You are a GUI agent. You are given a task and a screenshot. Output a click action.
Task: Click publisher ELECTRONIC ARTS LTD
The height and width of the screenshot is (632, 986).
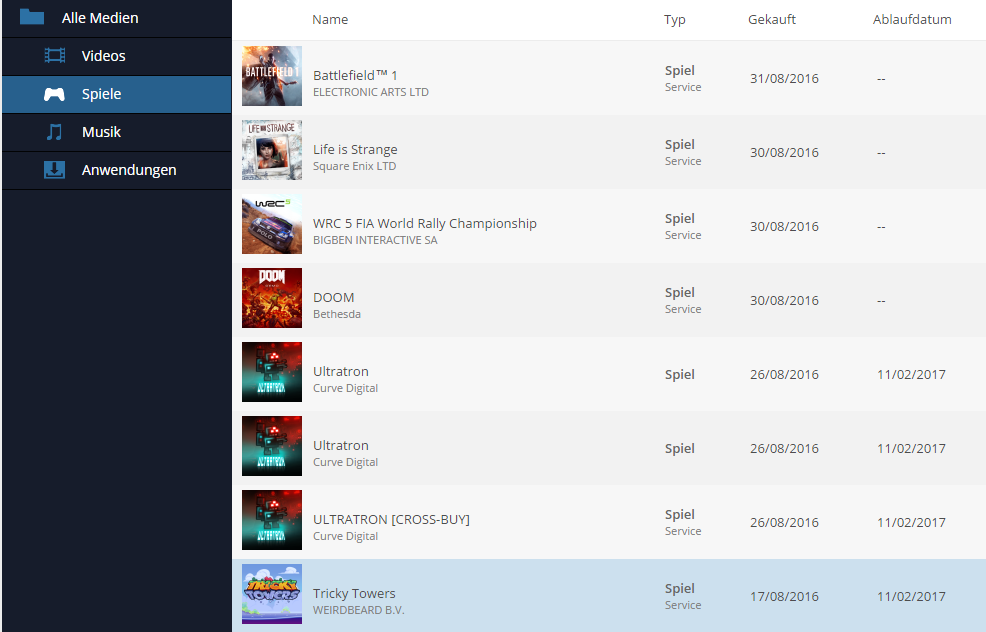pyautogui.click(x=371, y=92)
